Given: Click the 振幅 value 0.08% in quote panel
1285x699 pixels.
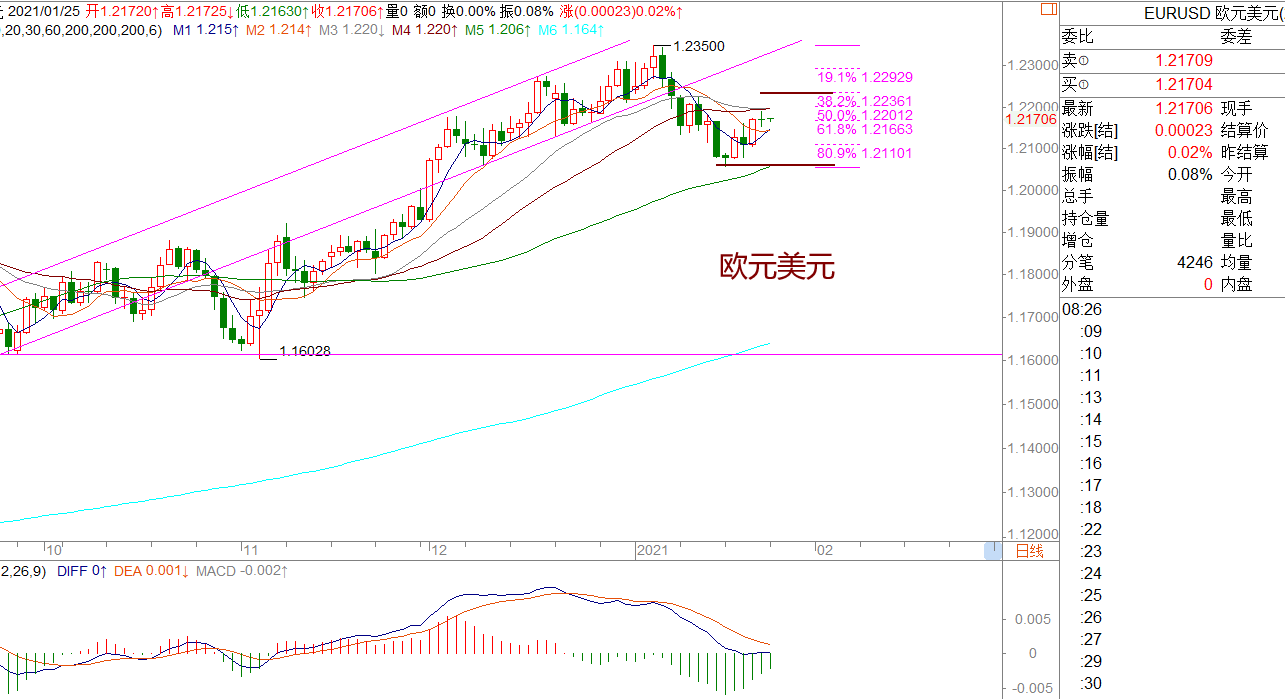Looking at the screenshot, I should 1190,174.
